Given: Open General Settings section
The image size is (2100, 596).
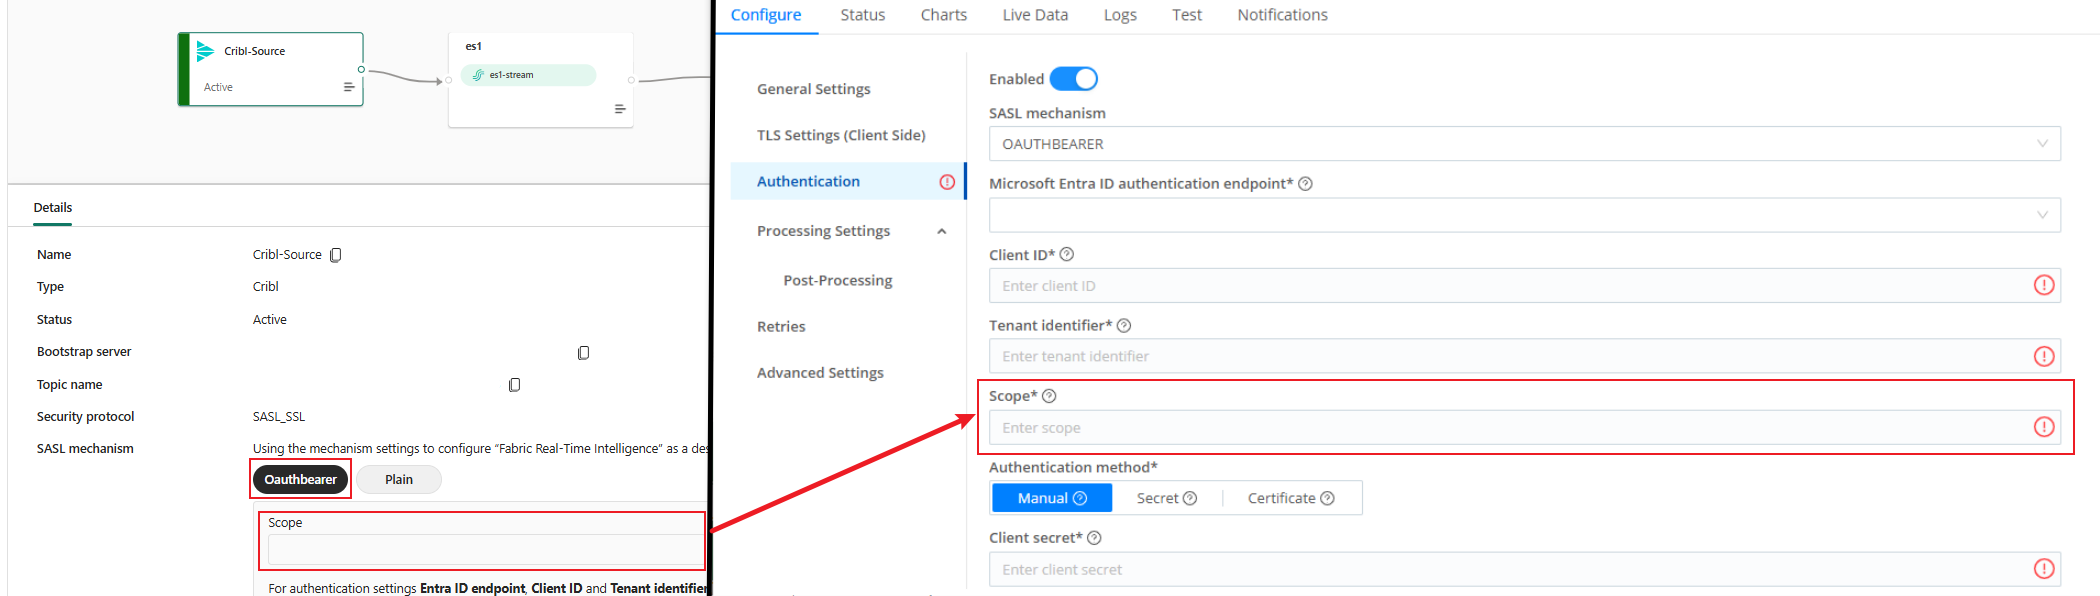Looking at the screenshot, I should pyautogui.click(x=813, y=89).
